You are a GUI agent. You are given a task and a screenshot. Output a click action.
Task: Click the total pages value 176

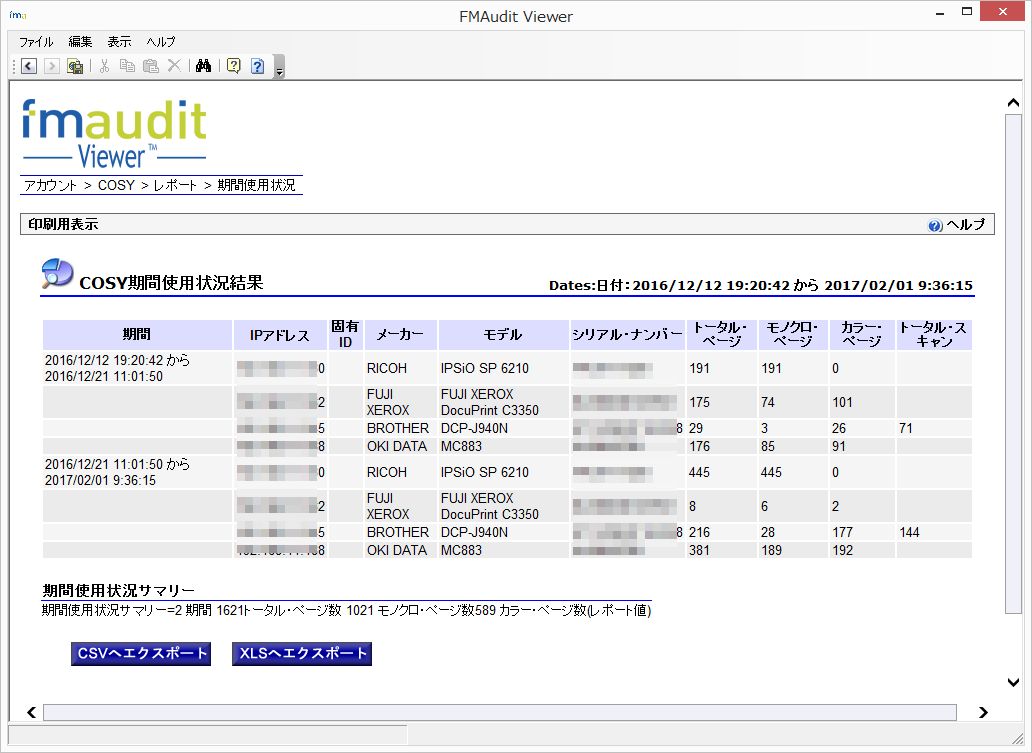click(700, 446)
